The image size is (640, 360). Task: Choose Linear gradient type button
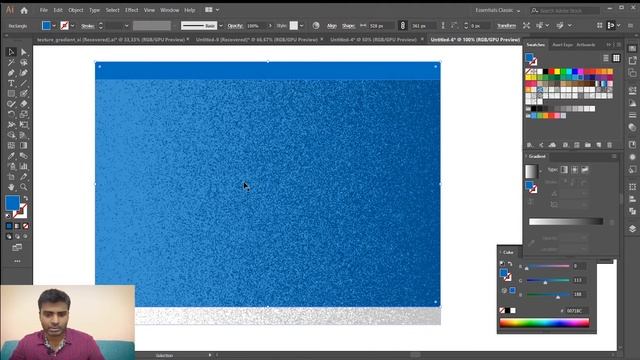point(564,169)
